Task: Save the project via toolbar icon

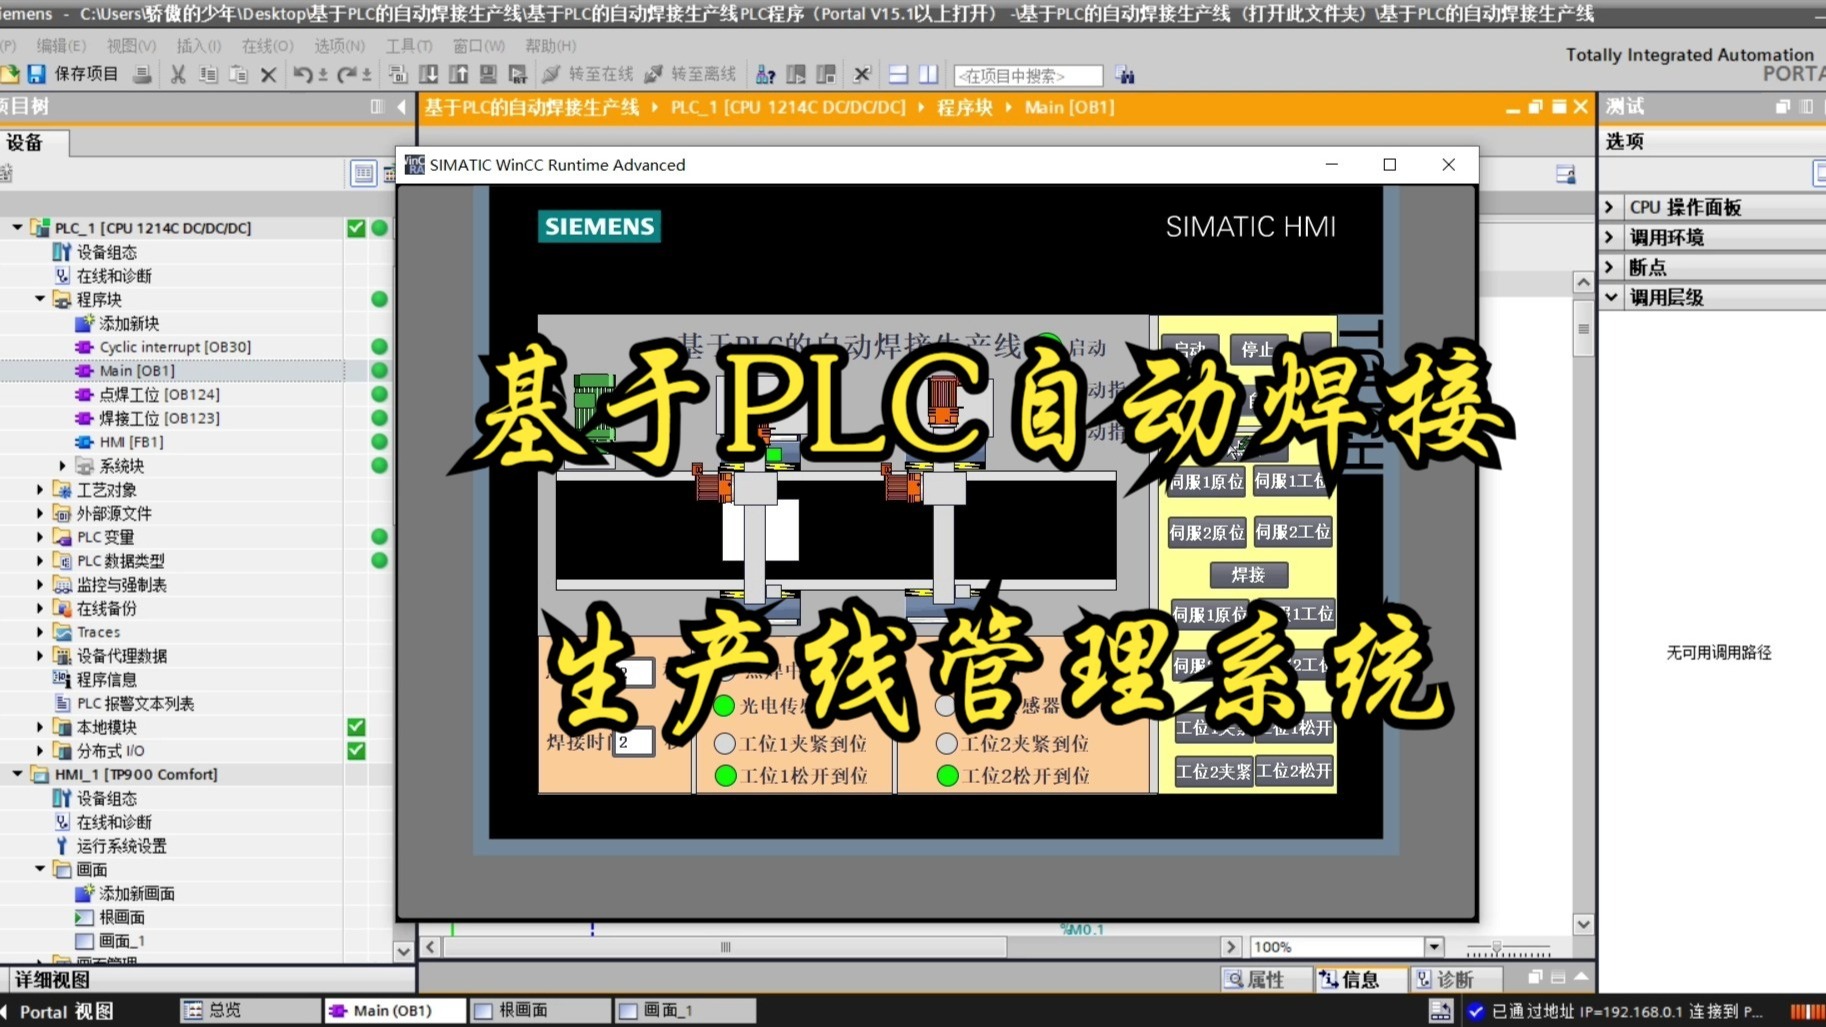Action: point(37,74)
